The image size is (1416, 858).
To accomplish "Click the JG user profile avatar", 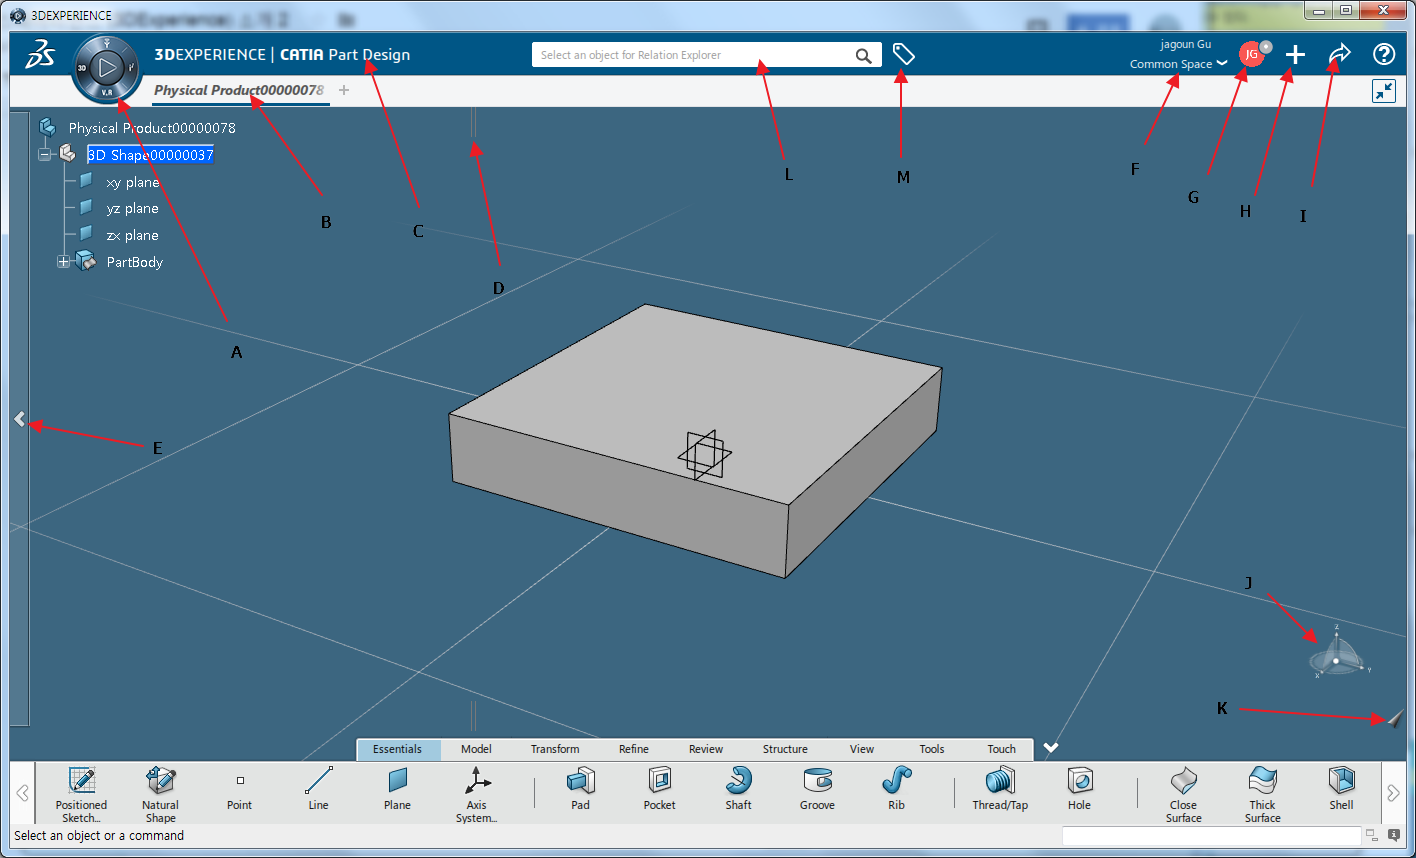I will click(1251, 54).
